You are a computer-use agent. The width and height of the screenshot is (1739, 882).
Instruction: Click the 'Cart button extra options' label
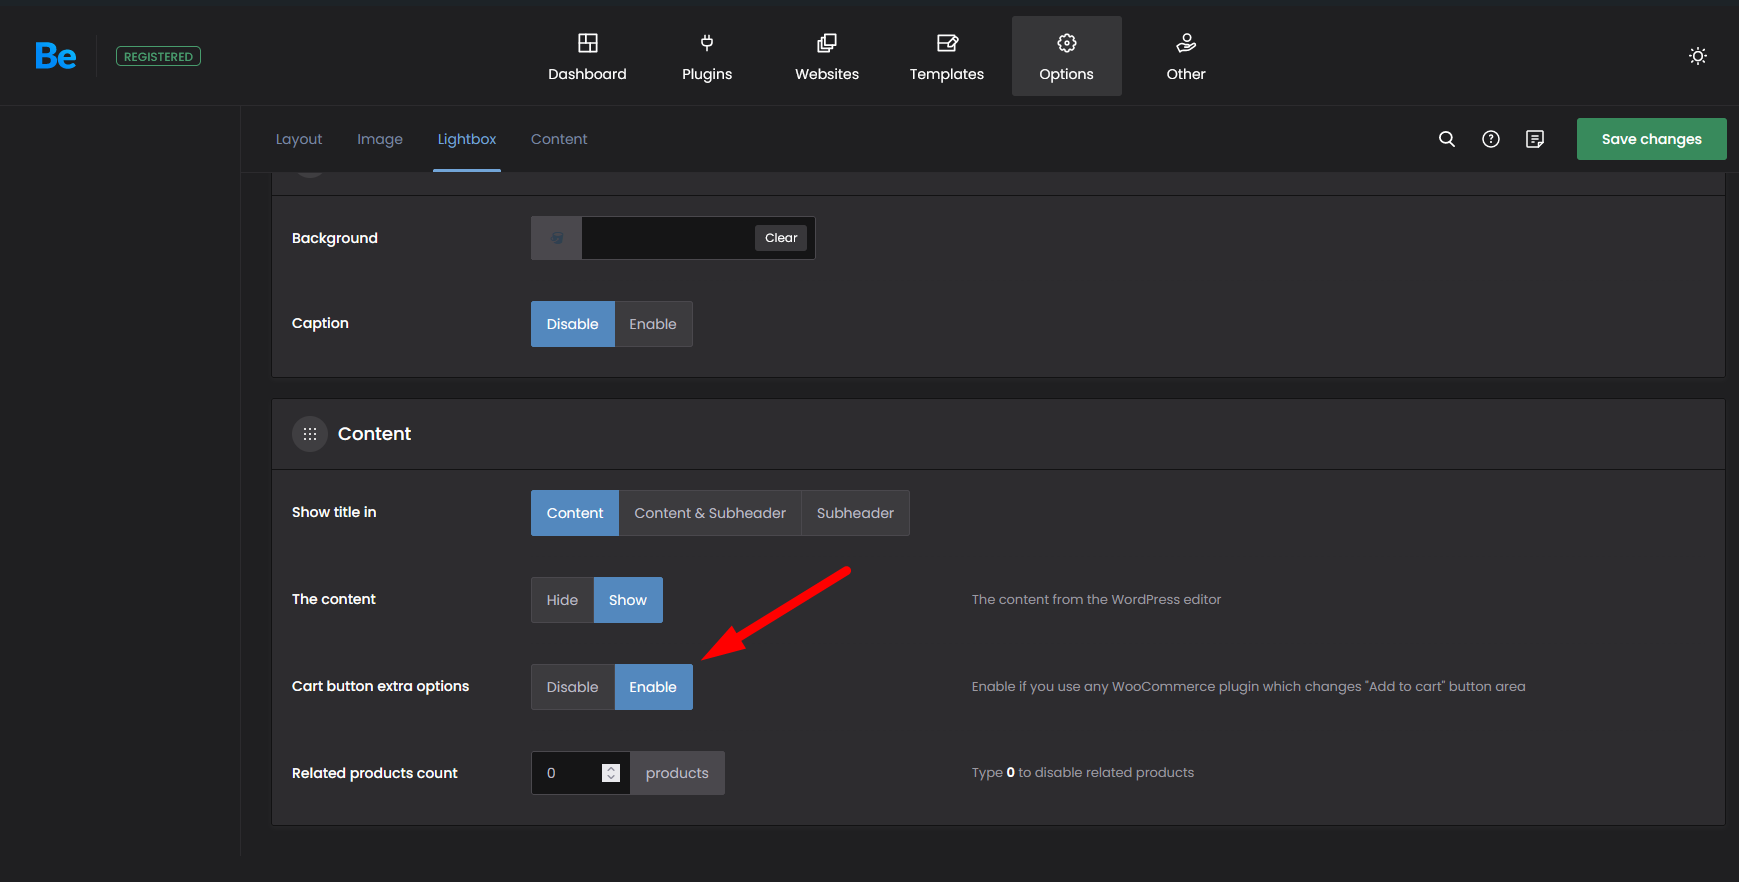coord(380,686)
